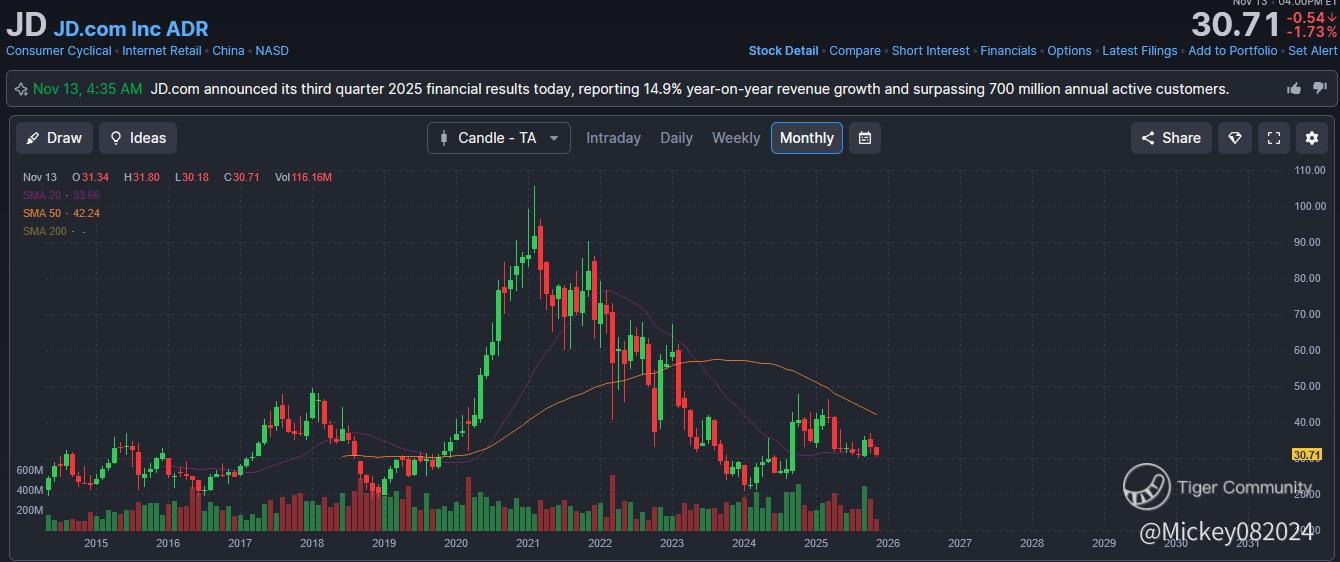Switch to the Intraday timeframe

(x=613, y=138)
